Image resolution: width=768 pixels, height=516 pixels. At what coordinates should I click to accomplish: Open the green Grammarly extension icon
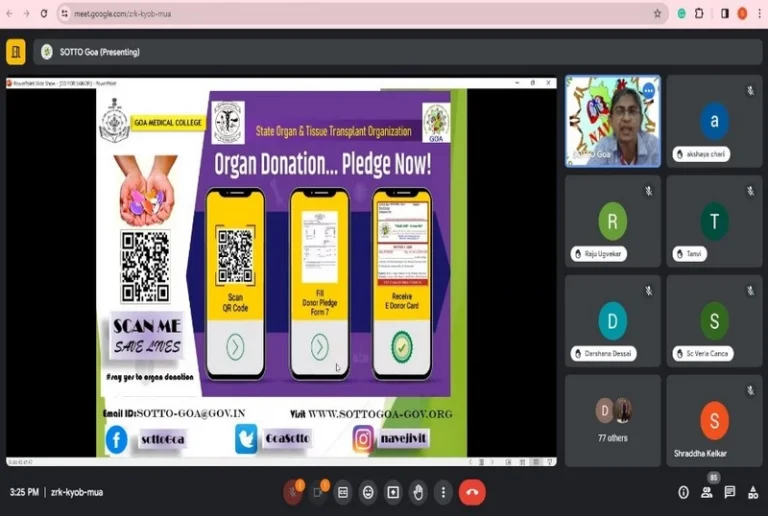[x=681, y=14]
